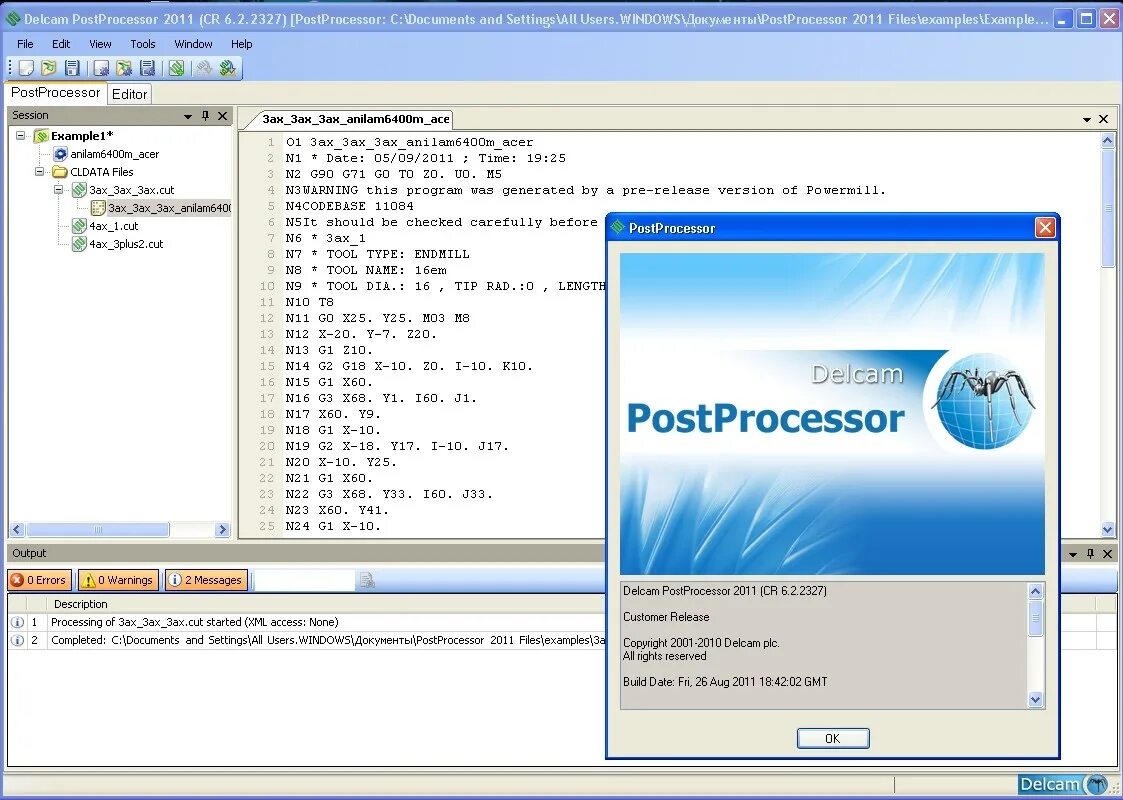1123x800 pixels.
Task: Toggle the 0 Errors filter button
Action: click(x=39, y=580)
